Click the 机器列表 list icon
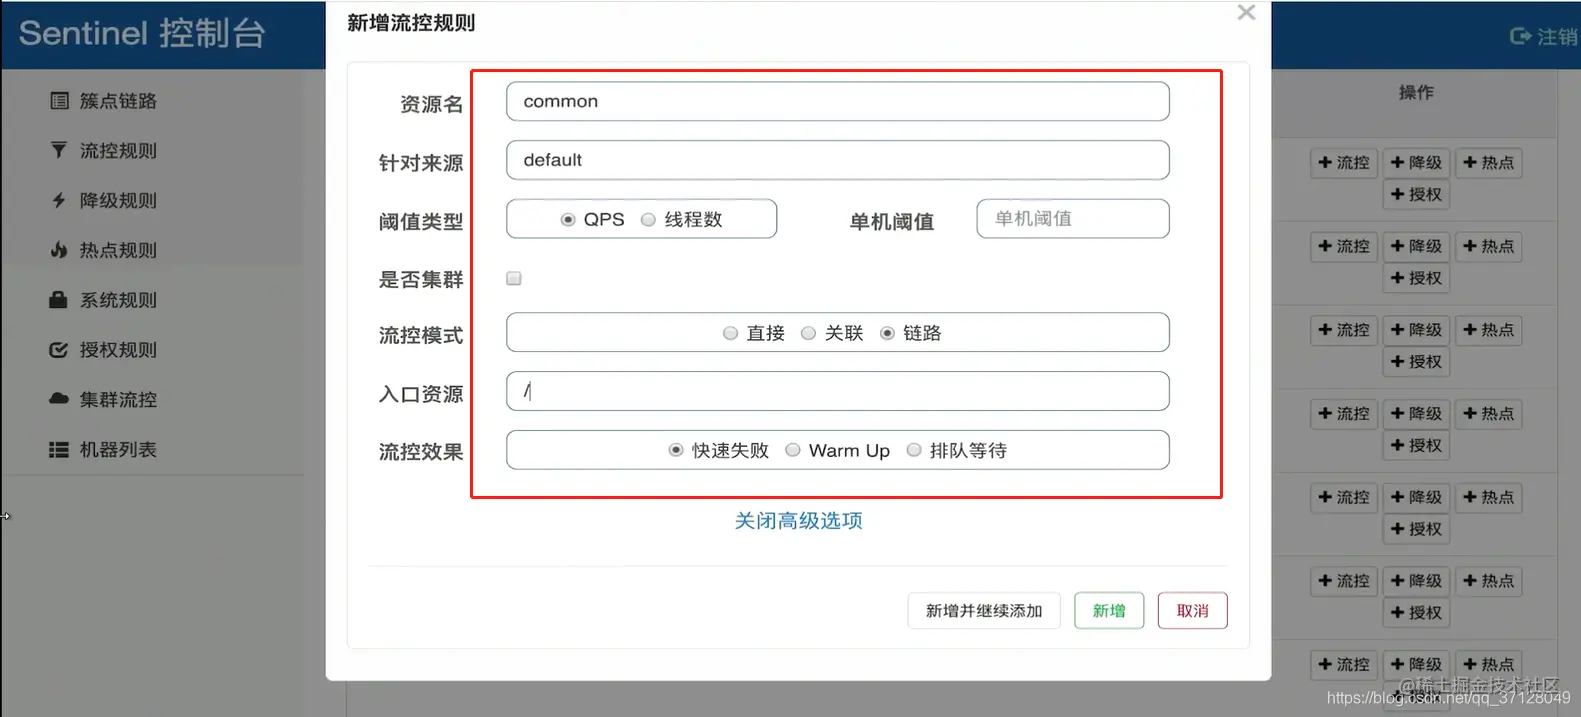 [x=59, y=450]
